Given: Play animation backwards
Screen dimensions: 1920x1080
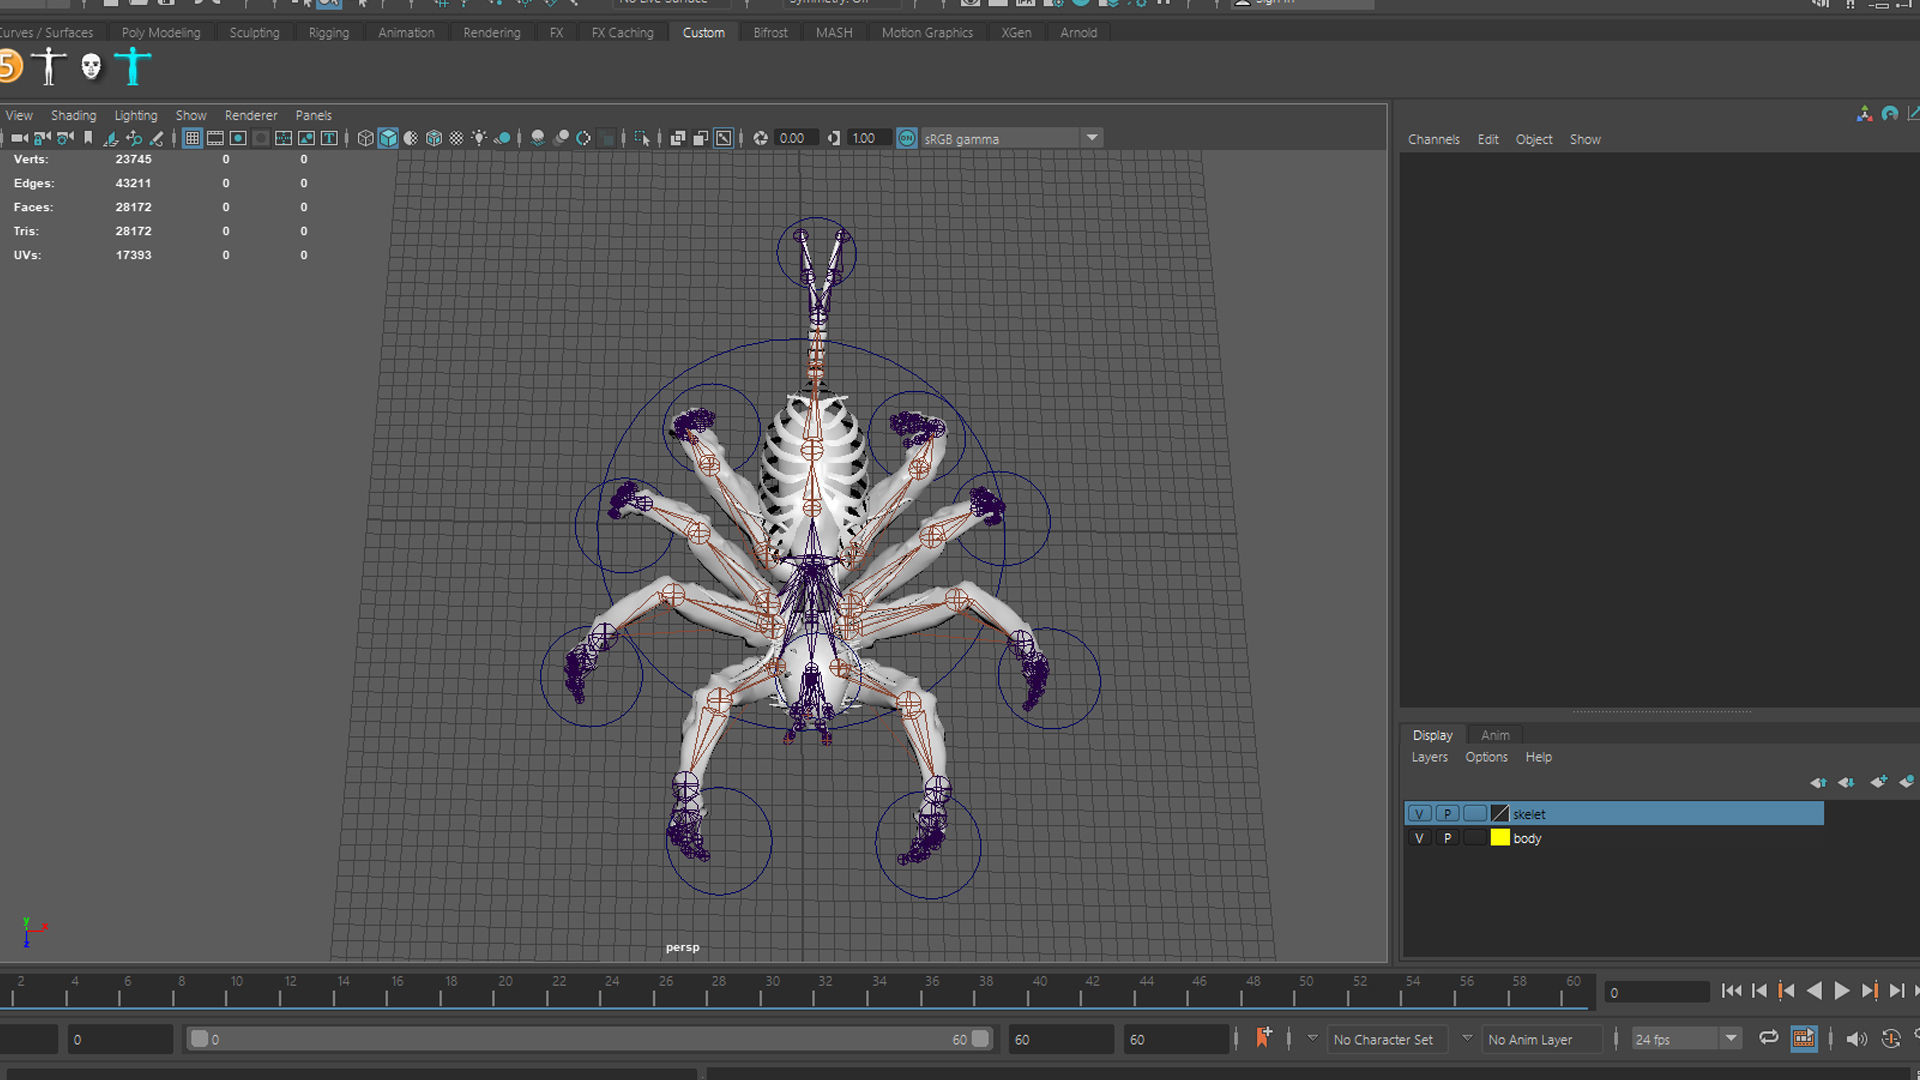Looking at the screenshot, I should (x=1814, y=991).
